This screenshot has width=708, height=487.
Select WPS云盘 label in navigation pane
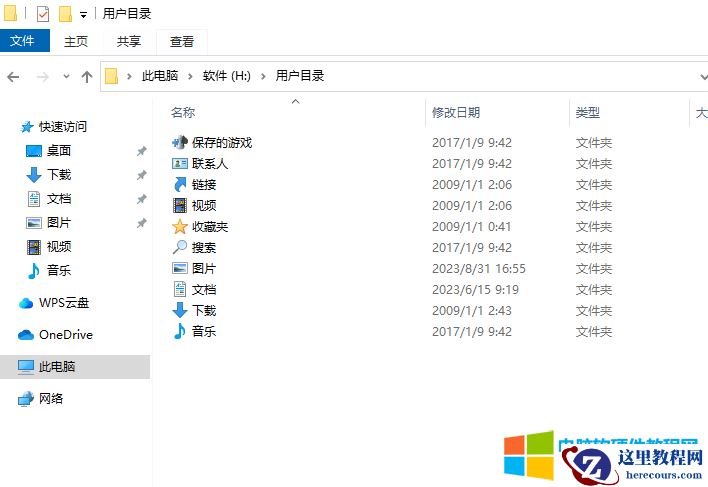(64, 303)
